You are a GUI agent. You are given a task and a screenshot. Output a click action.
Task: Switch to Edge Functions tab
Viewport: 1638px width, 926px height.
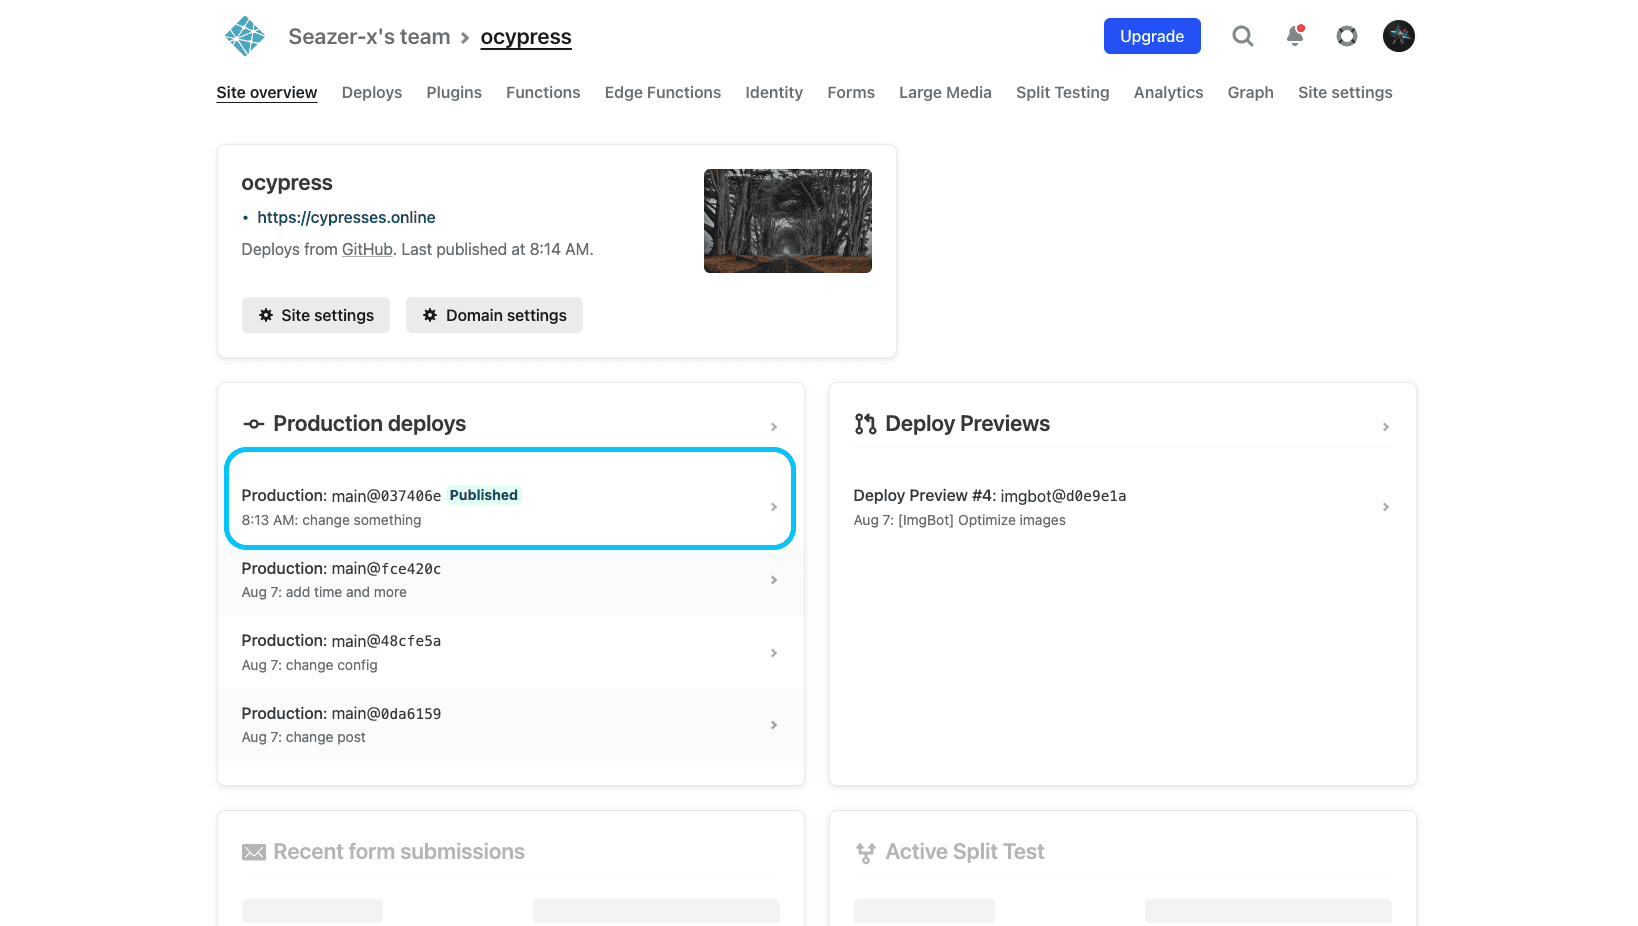click(x=663, y=92)
